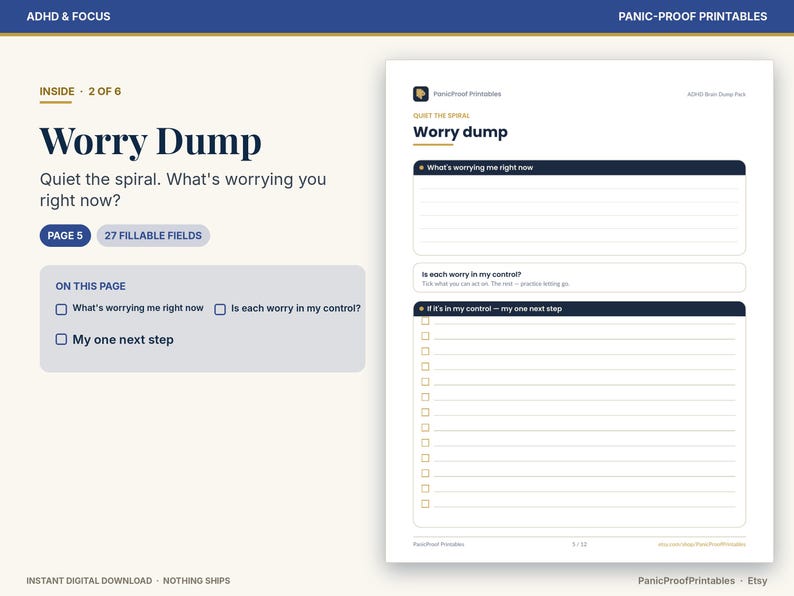
Task: Click the "QUIET THE SPIRAL" gold caption
Action: (x=441, y=115)
